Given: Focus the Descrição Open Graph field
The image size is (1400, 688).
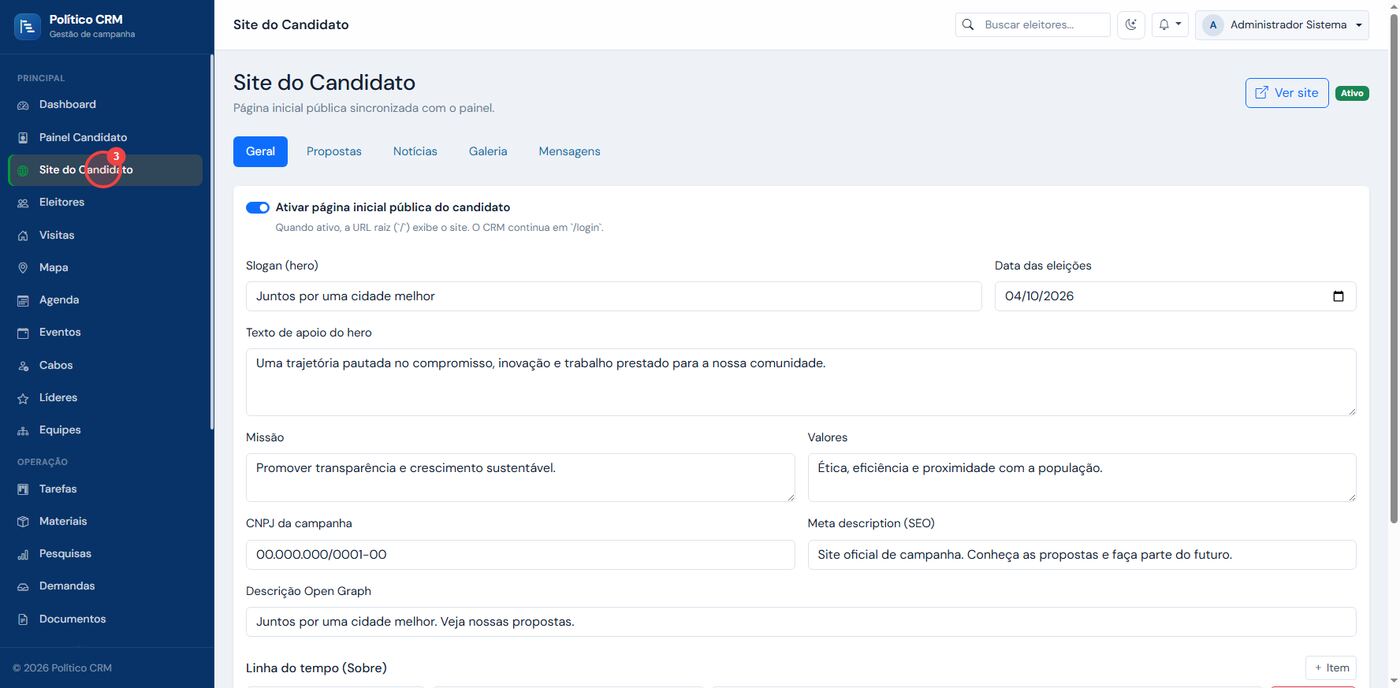Looking at the screenshot, I should pos(801,622).
